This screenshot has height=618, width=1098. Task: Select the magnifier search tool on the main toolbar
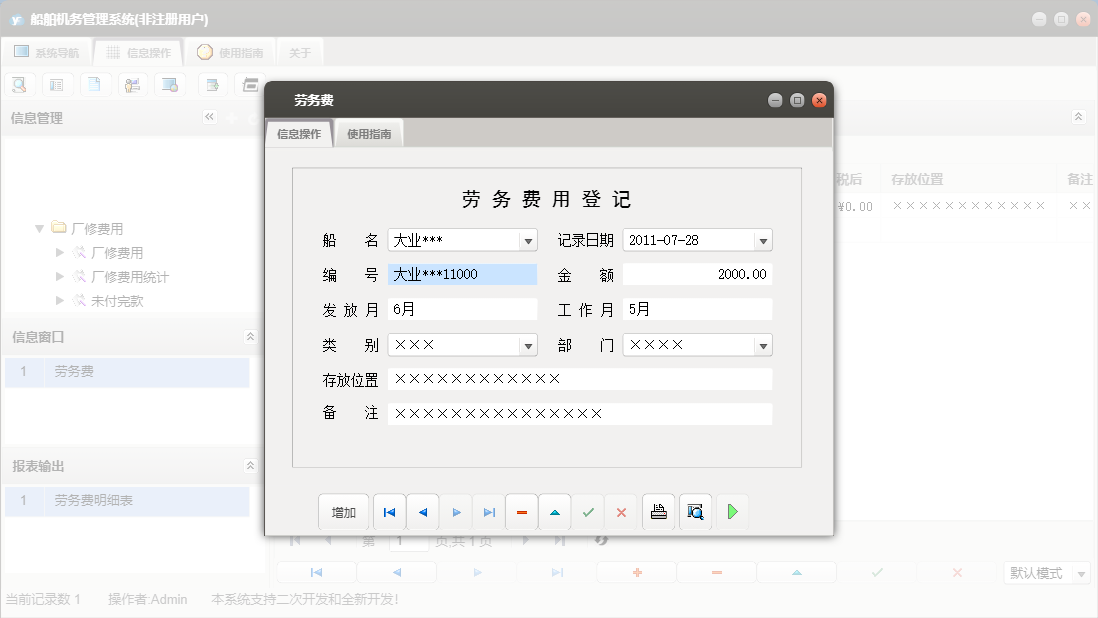coord(19,84)
